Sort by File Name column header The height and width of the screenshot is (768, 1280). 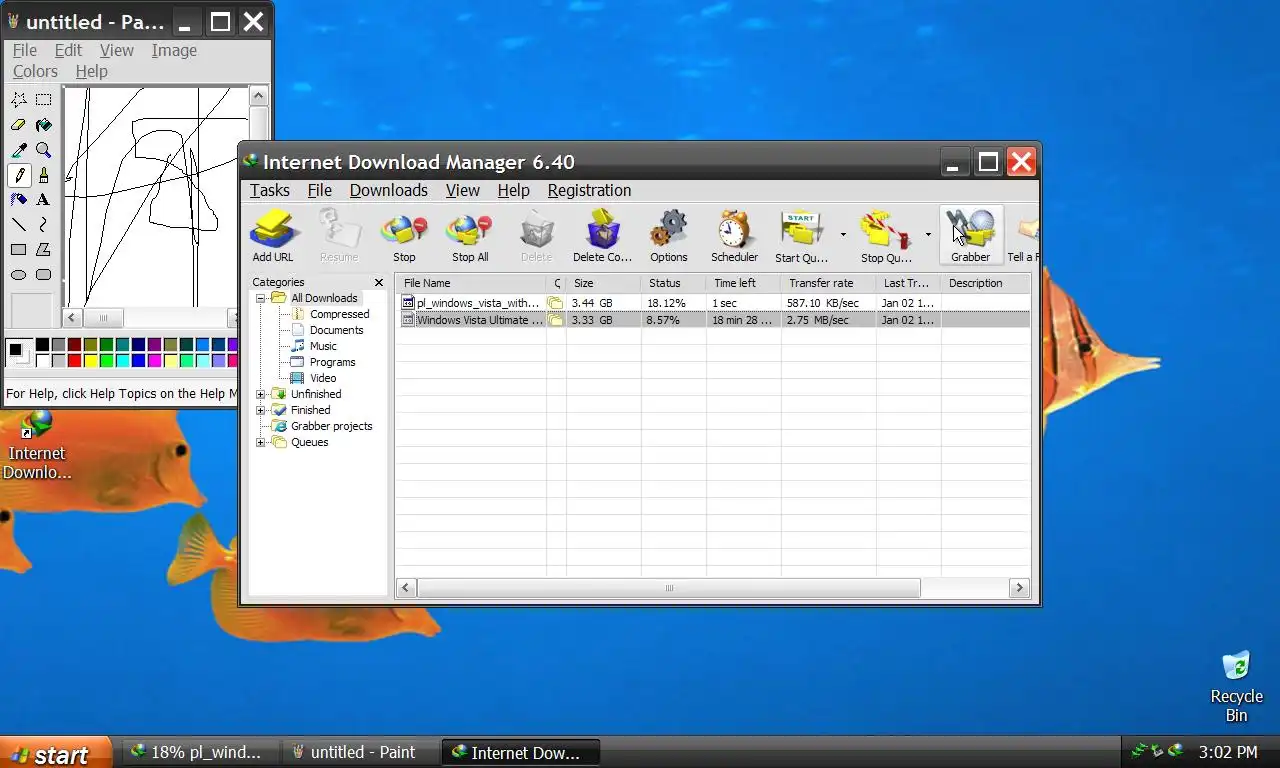470,283
